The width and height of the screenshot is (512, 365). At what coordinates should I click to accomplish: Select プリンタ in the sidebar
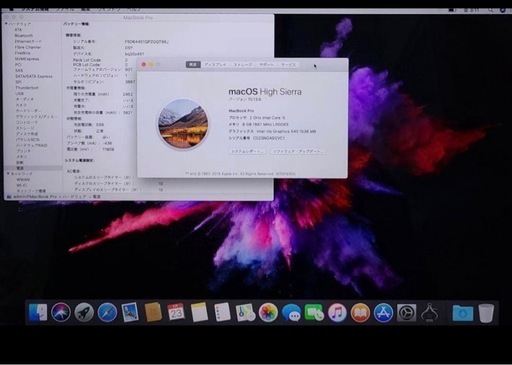click(x=23, y=151)
